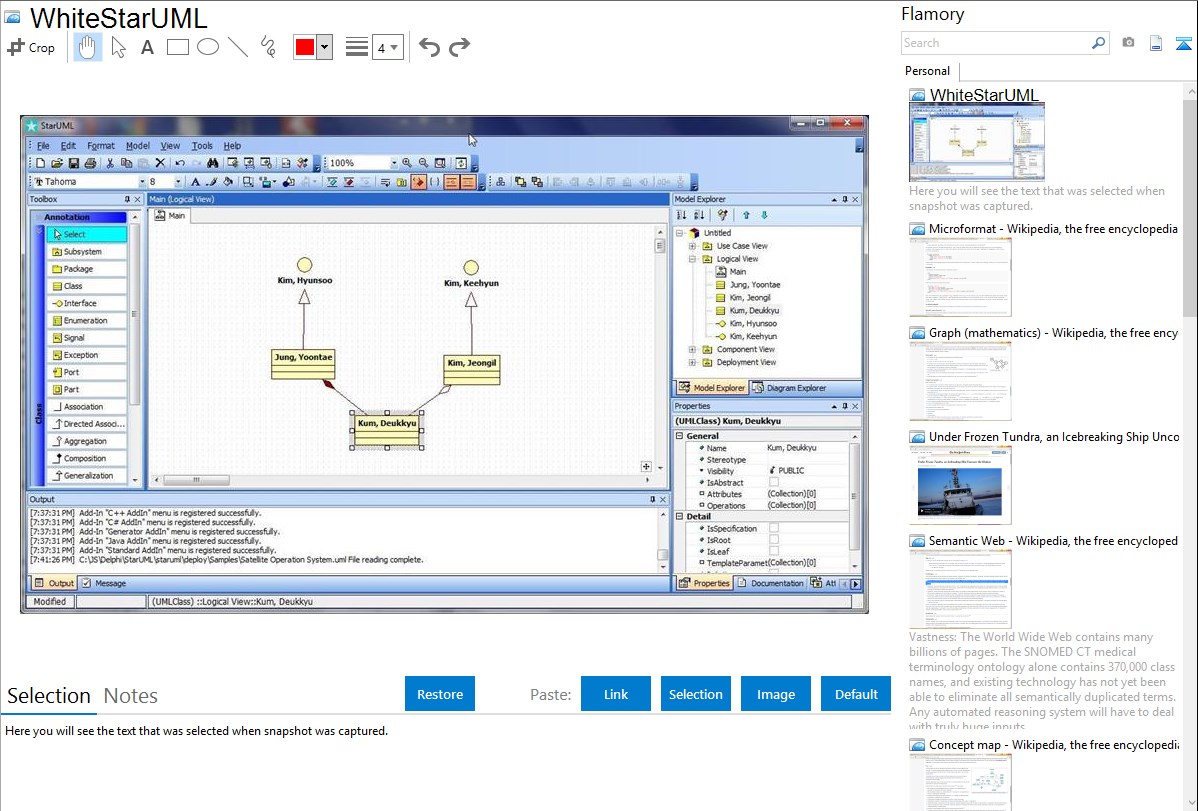Open the color picker dropdown arrow
The height and width of the screenshot is (811, 1198).
pyautogui.click(x=325, y=47)
